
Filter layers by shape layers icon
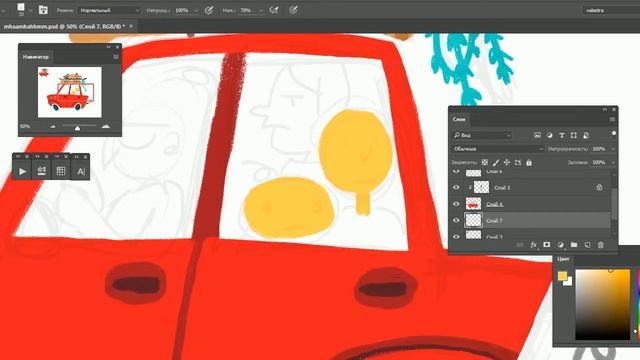click(574, 136)
